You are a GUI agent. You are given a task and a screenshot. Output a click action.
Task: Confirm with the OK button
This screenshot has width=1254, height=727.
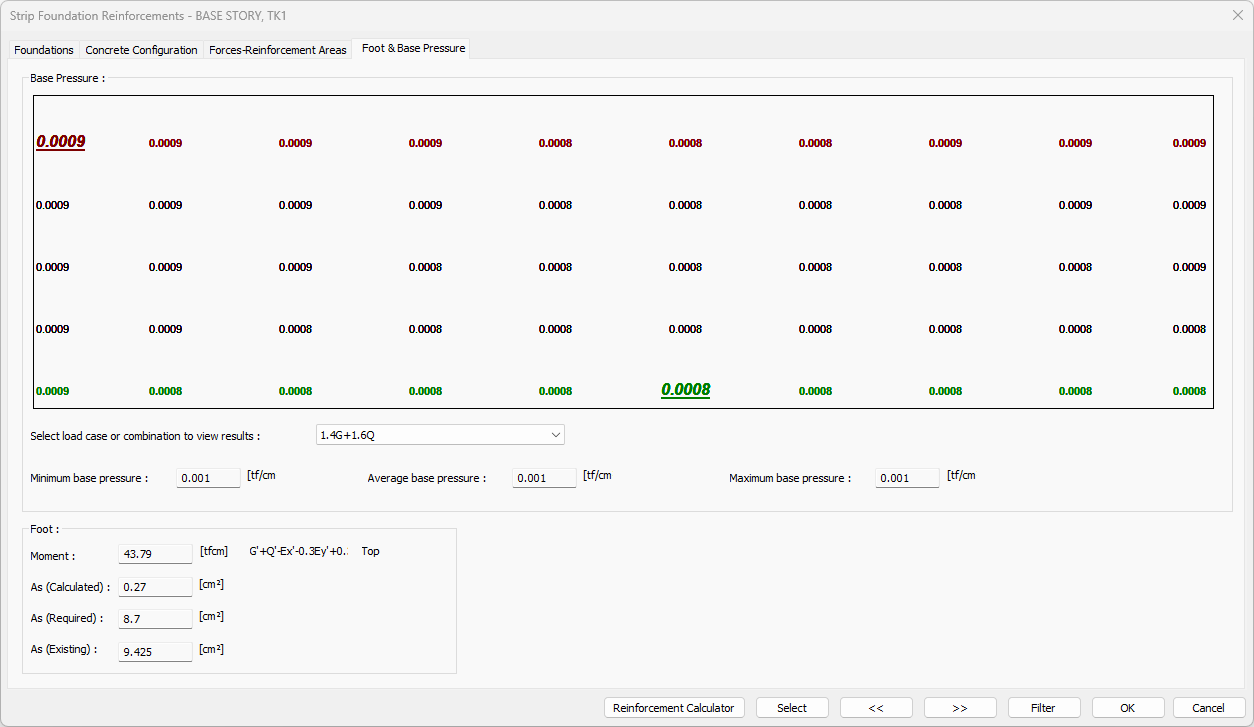point(1128,708)
